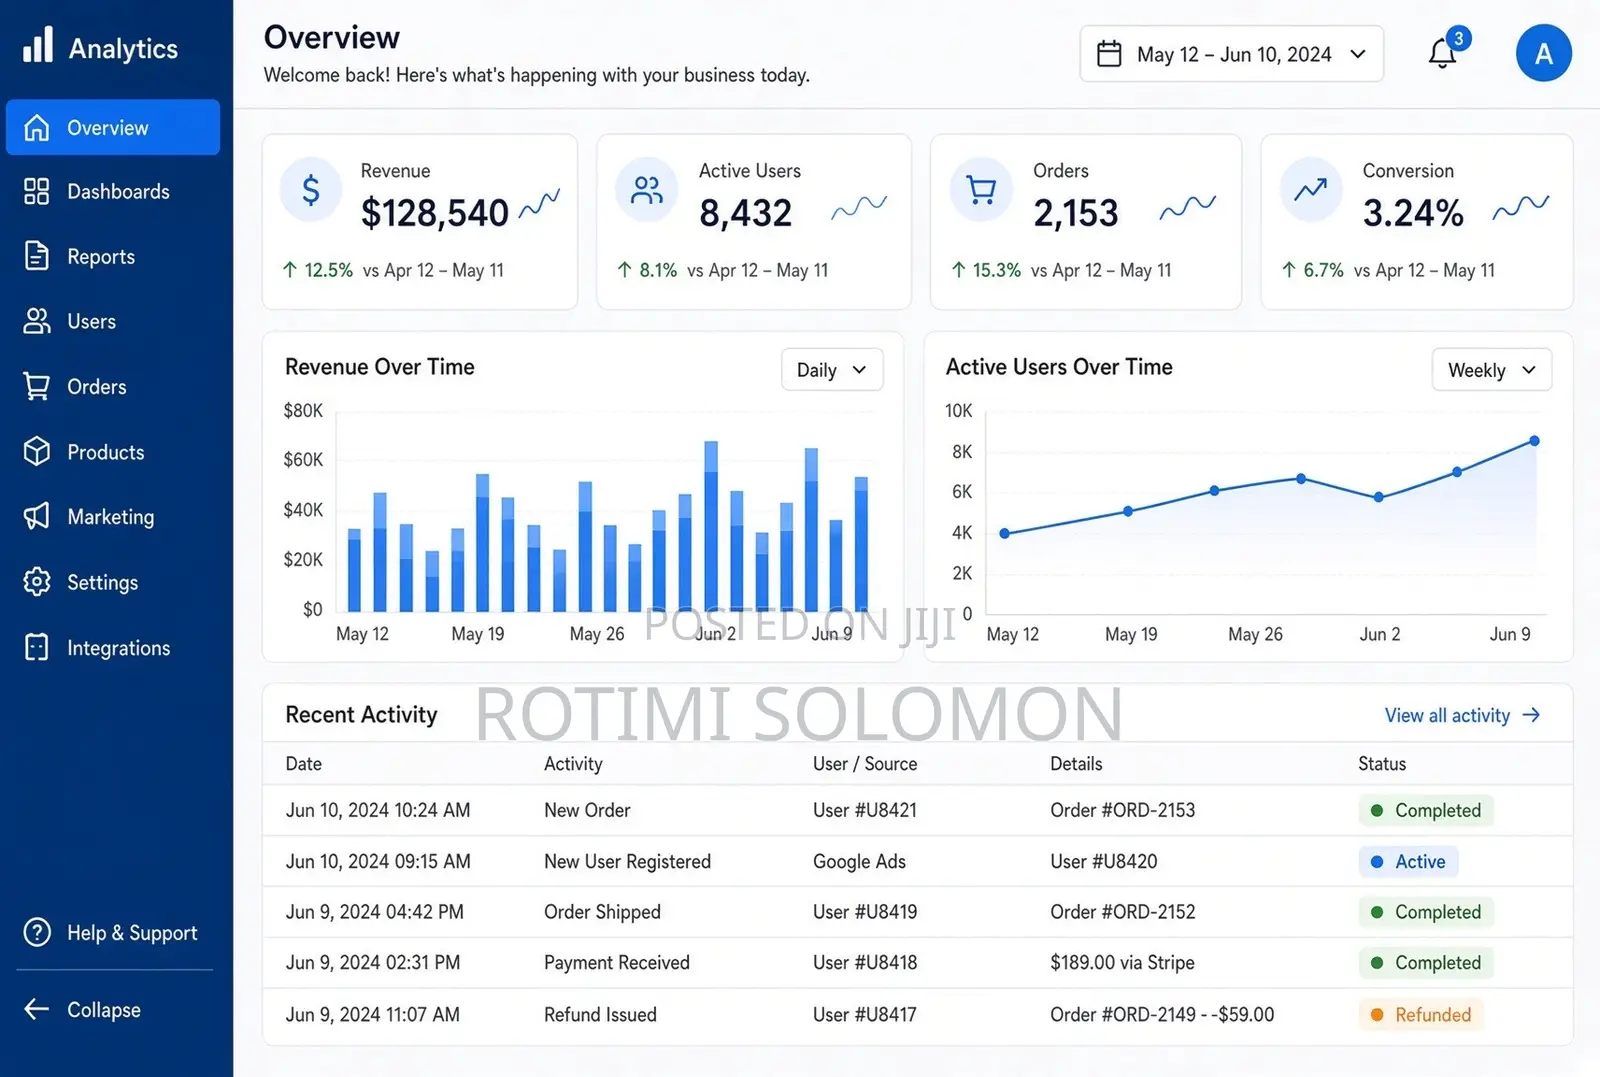The height and width of the screenshot is (1077, 1600).
Task: Click the Conversion card sparkline
Action: coord(1521,207)
